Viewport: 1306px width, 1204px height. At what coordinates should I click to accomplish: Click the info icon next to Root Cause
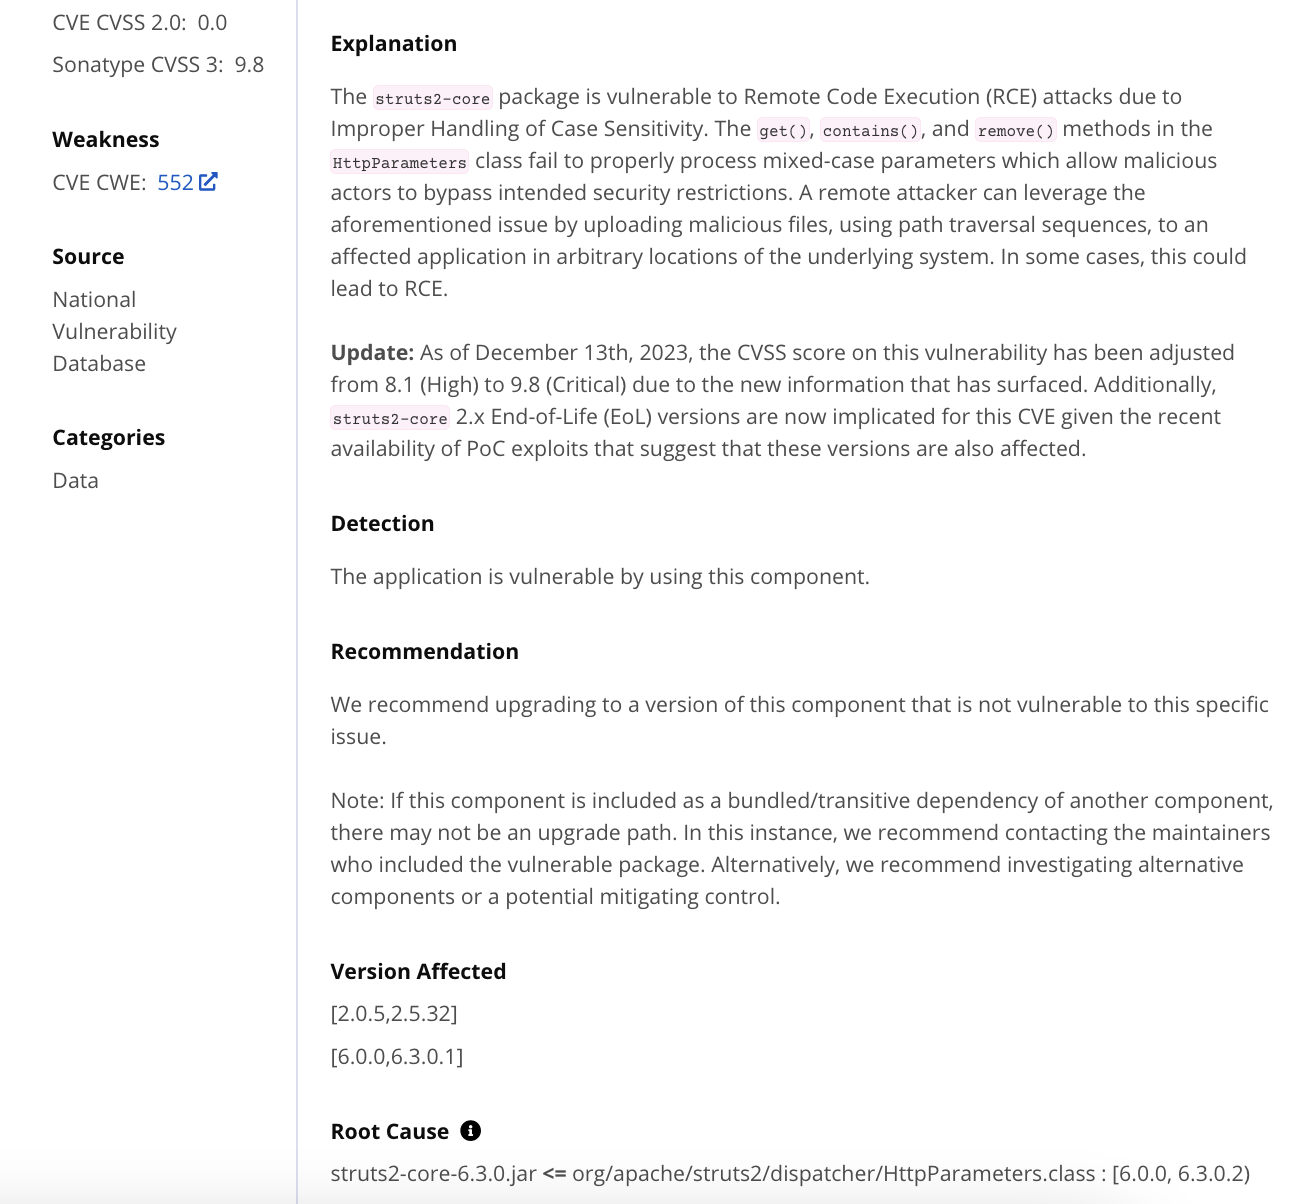pyautogui.click(x=470, y=1131)
